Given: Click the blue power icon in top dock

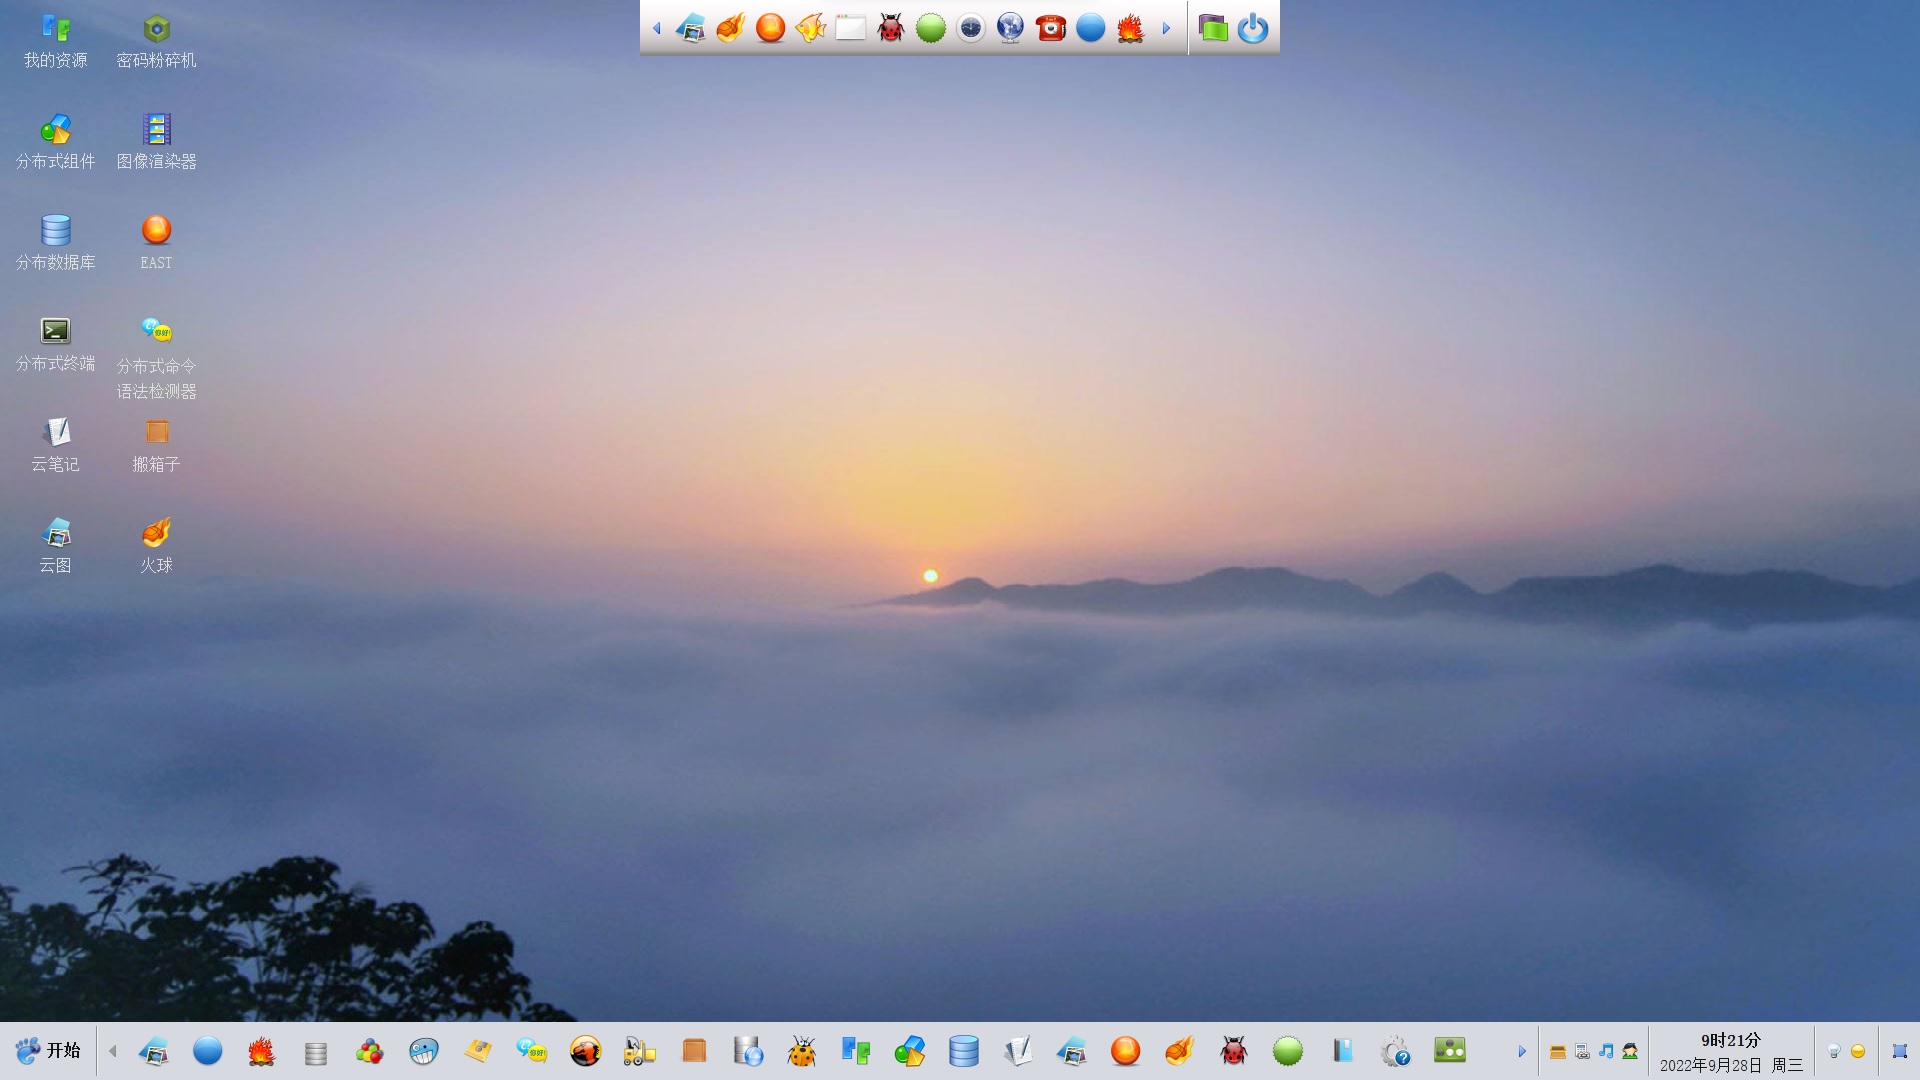Looking at the screenshot, I should click(x=1252, y=28).
